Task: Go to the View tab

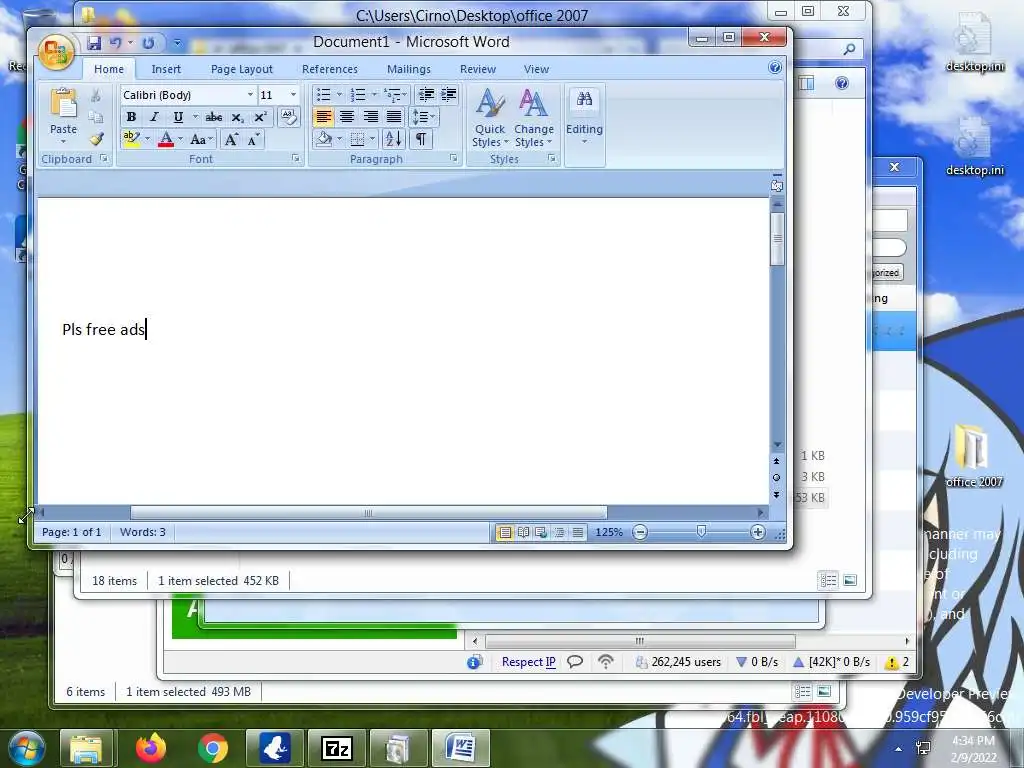Action: coord(536,69)
